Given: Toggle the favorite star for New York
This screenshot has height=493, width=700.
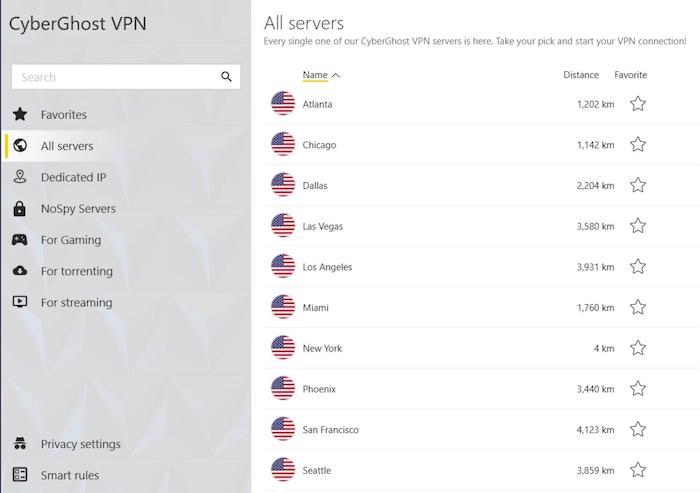Looking at the screenshot, I should click(x=638, y=348).
